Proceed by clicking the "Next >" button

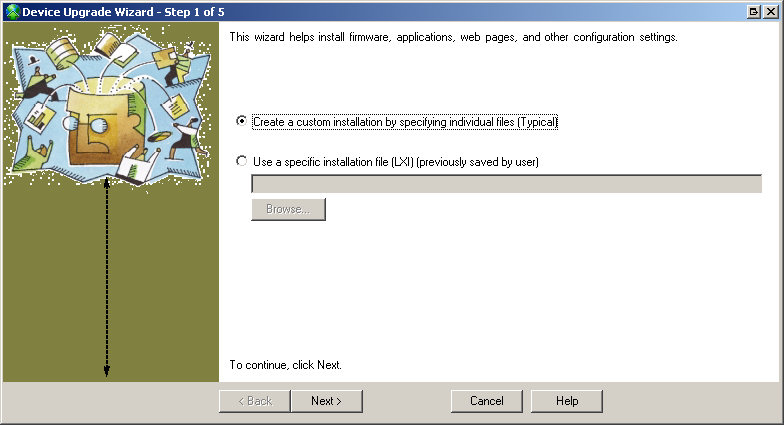326,401
